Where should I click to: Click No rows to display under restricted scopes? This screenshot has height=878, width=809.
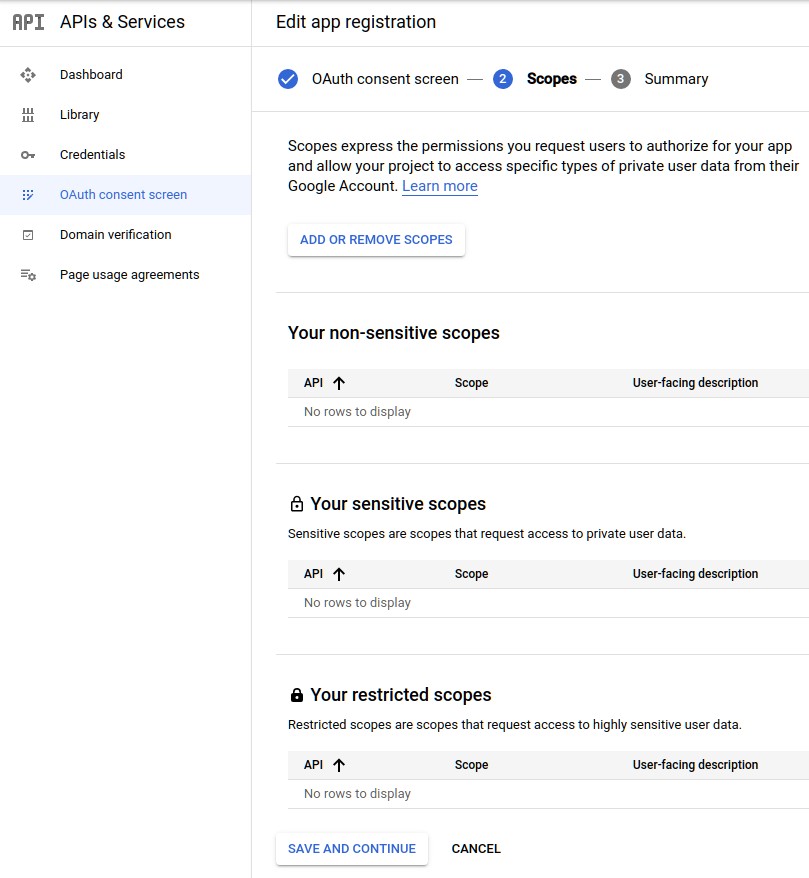click(357, 794)
